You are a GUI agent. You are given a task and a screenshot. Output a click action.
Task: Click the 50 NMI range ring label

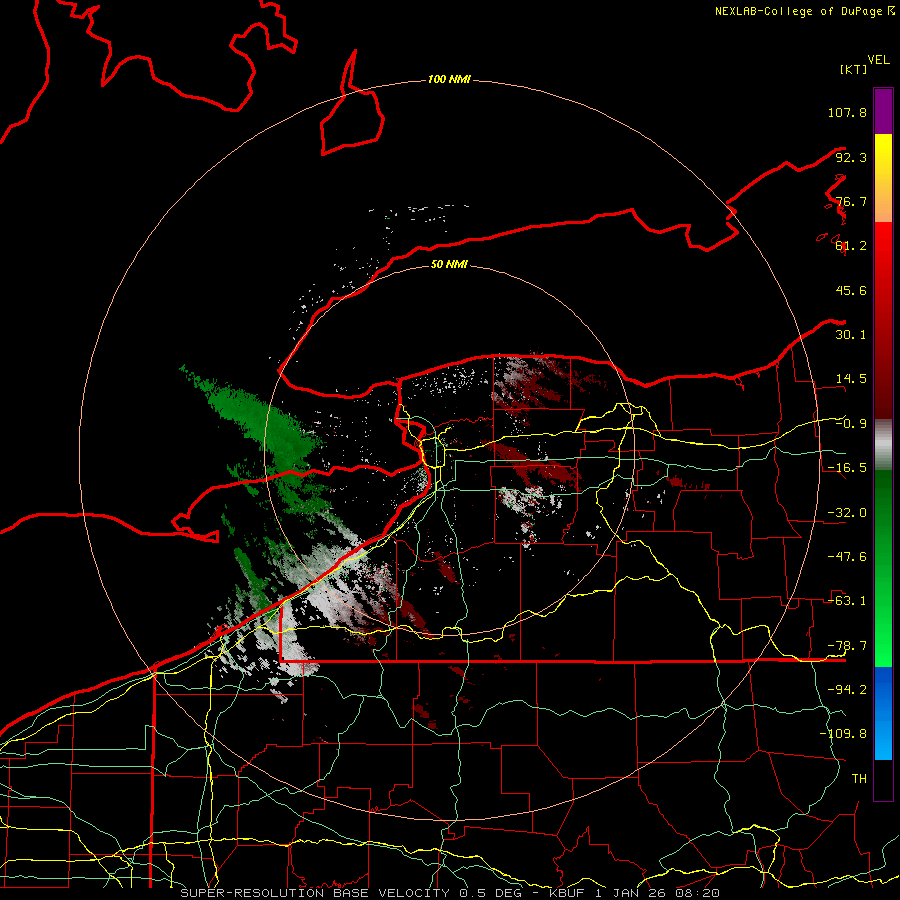[x=449, y=265]
